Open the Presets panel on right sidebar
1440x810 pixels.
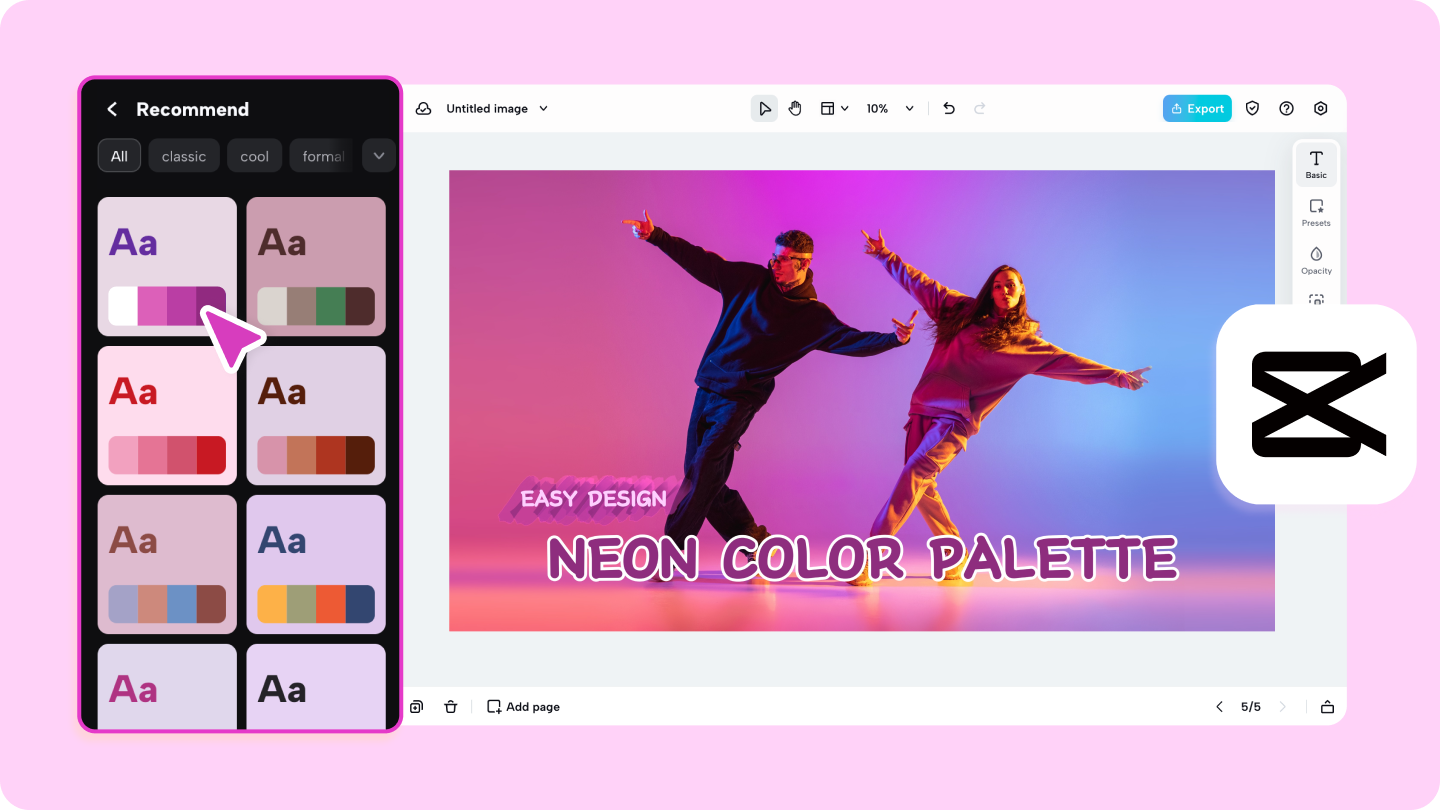[x=1316, y=212]
